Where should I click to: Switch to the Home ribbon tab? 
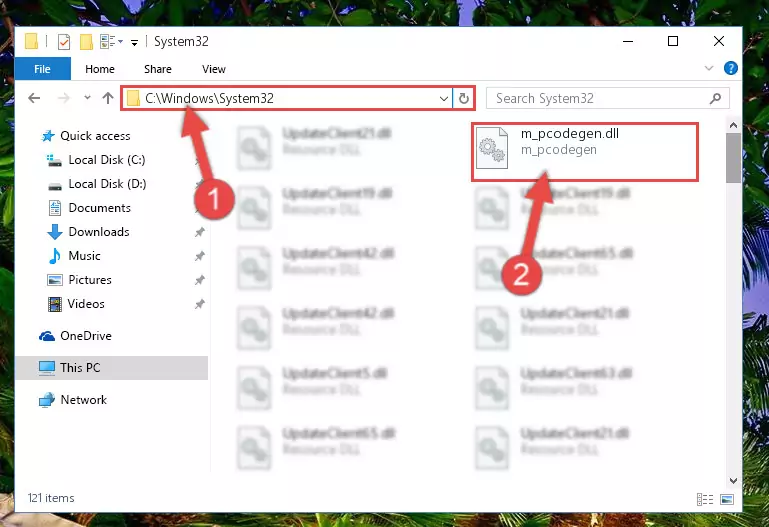pos(100,69)
